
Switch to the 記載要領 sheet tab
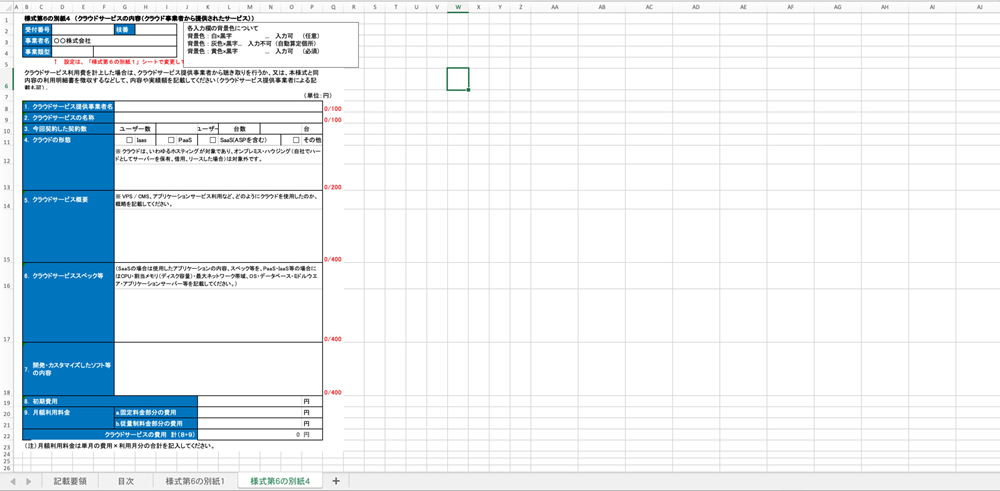coord(70,481)
